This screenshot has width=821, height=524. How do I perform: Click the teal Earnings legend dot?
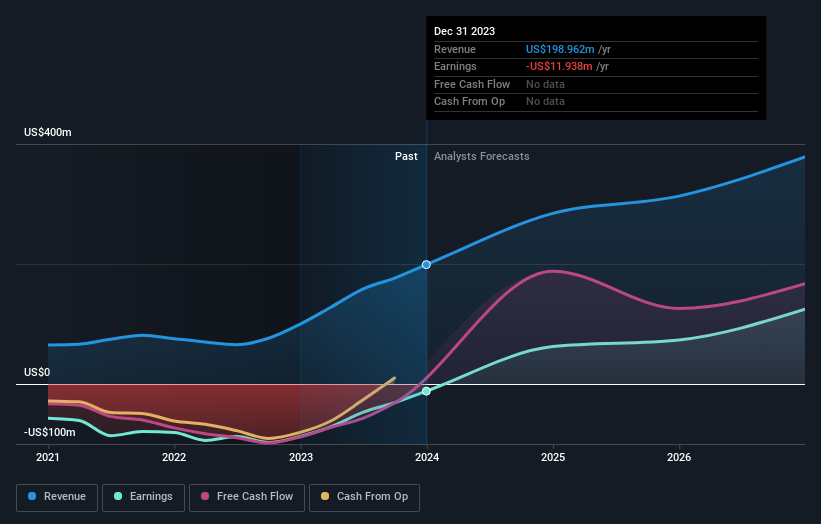118,496
